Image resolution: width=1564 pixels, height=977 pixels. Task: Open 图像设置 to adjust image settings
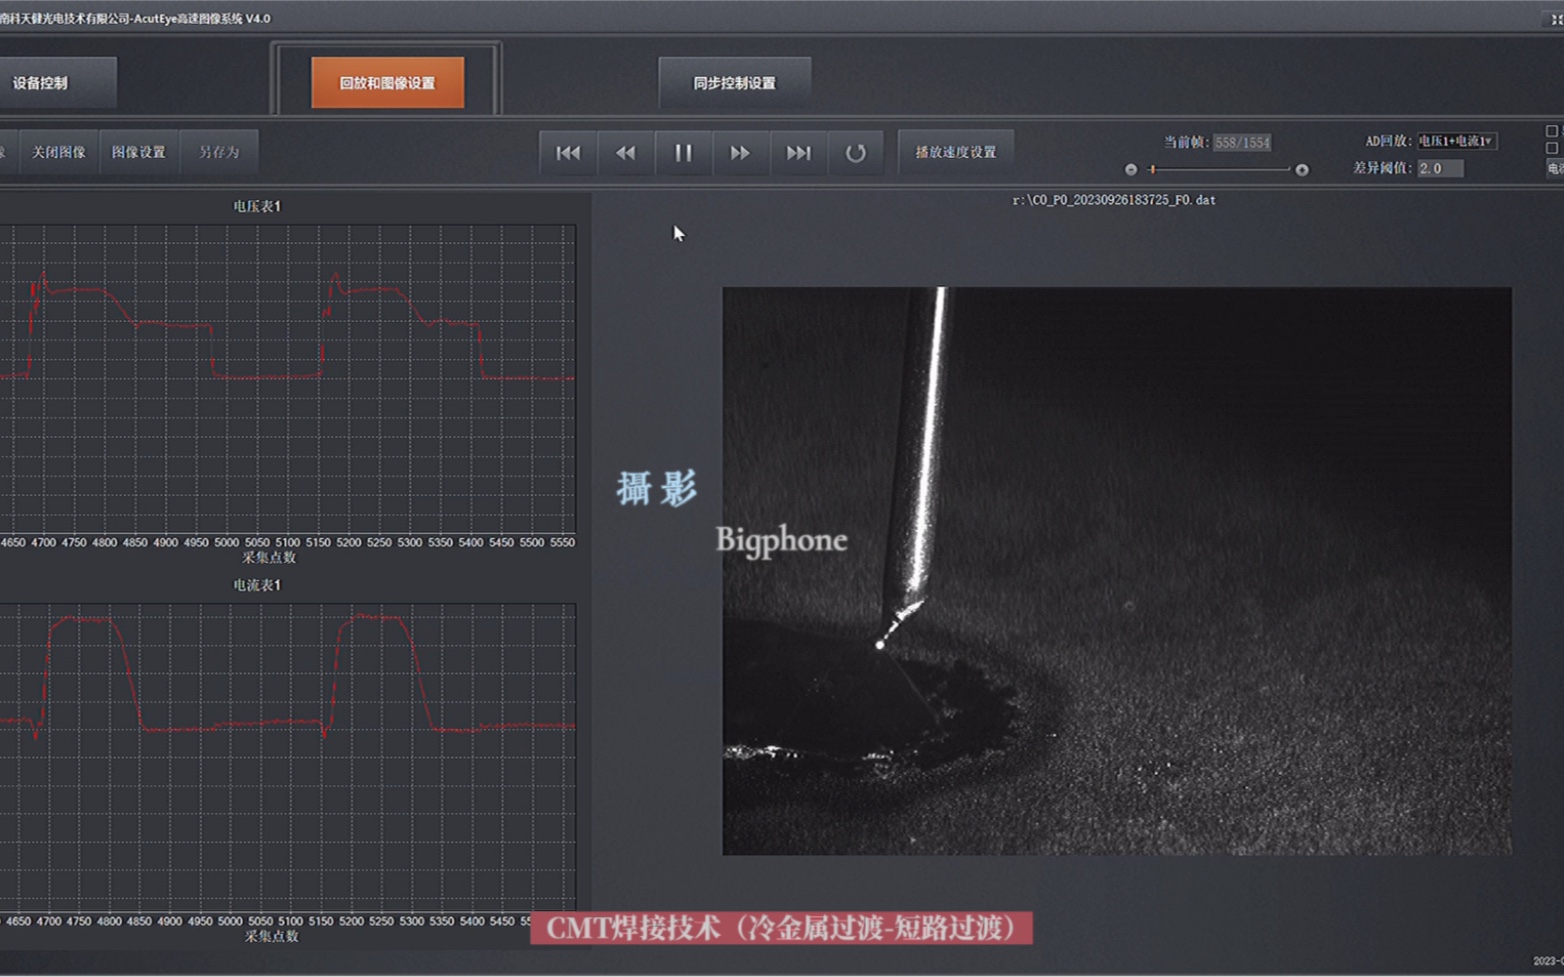pos(138,151)
